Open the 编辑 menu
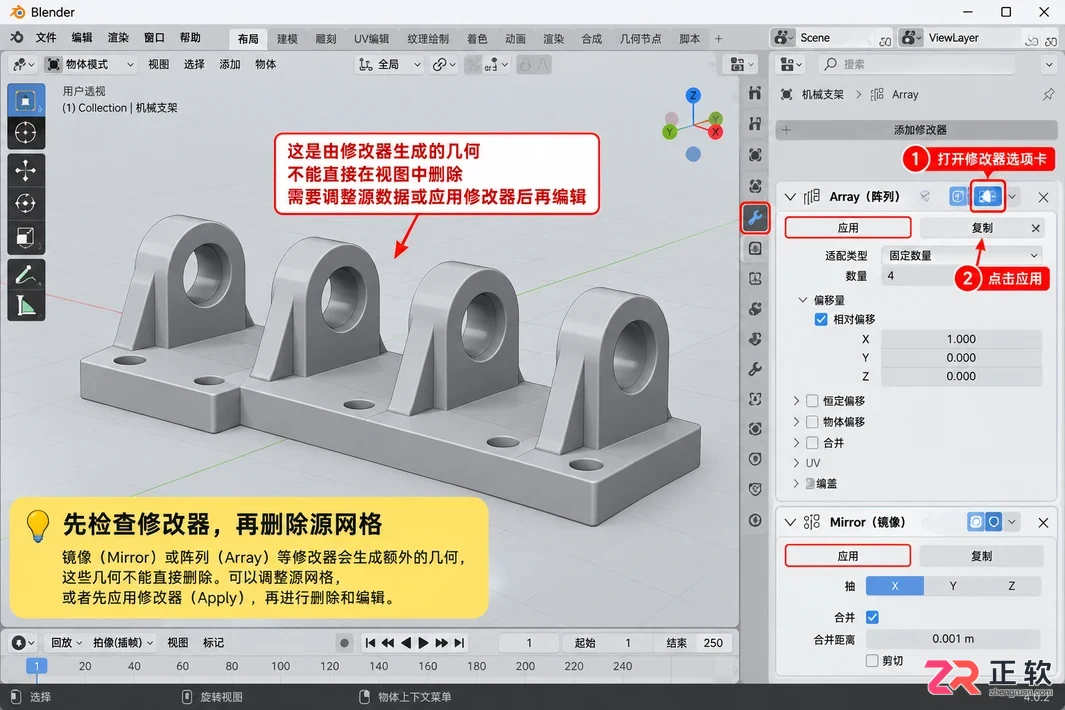 tap(82, 38)
